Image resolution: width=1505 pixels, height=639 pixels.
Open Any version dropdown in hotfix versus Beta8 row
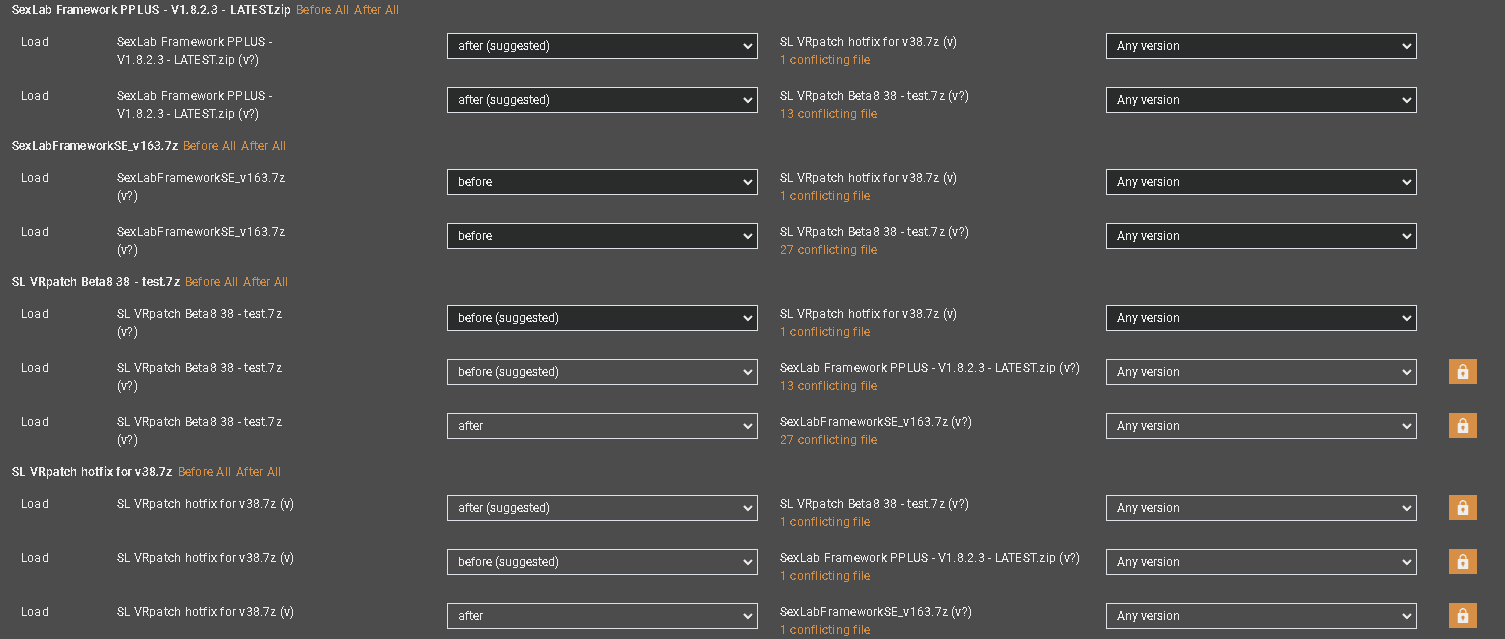coord(1261,508)
